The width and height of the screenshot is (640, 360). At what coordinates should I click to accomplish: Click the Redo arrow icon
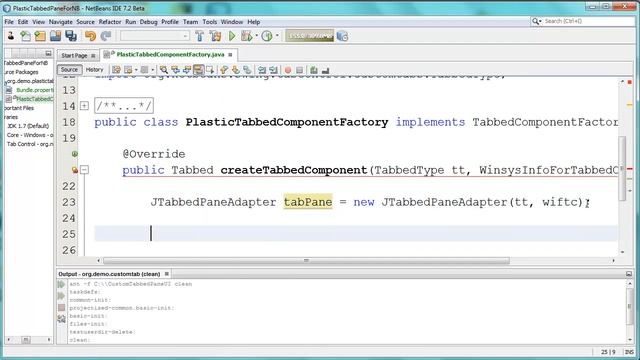coord(106,36)
